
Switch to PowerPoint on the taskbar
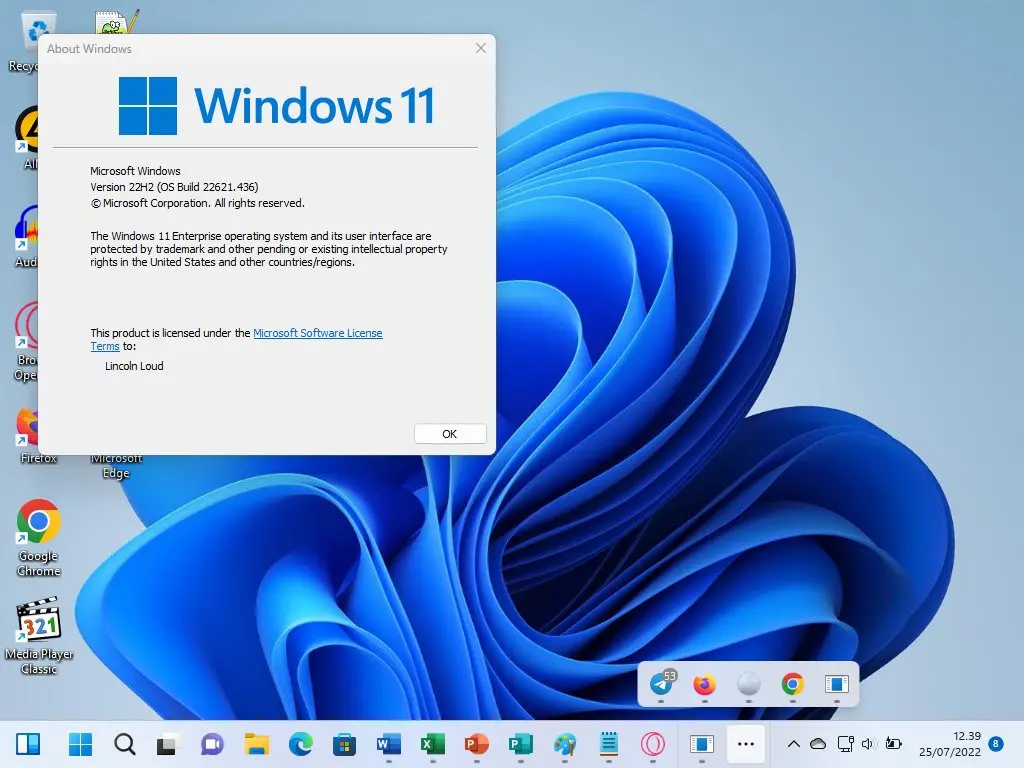pyautogui.click(x=476, y=744)
